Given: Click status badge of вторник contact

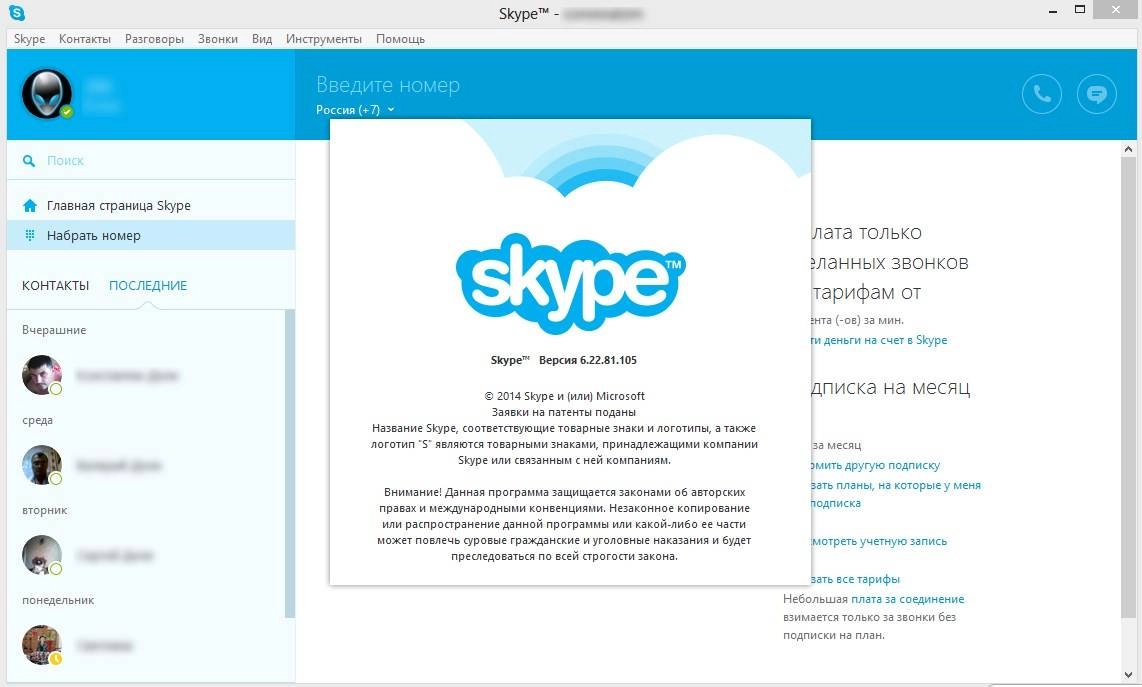Looking at the screenshot, I should 56,569.
